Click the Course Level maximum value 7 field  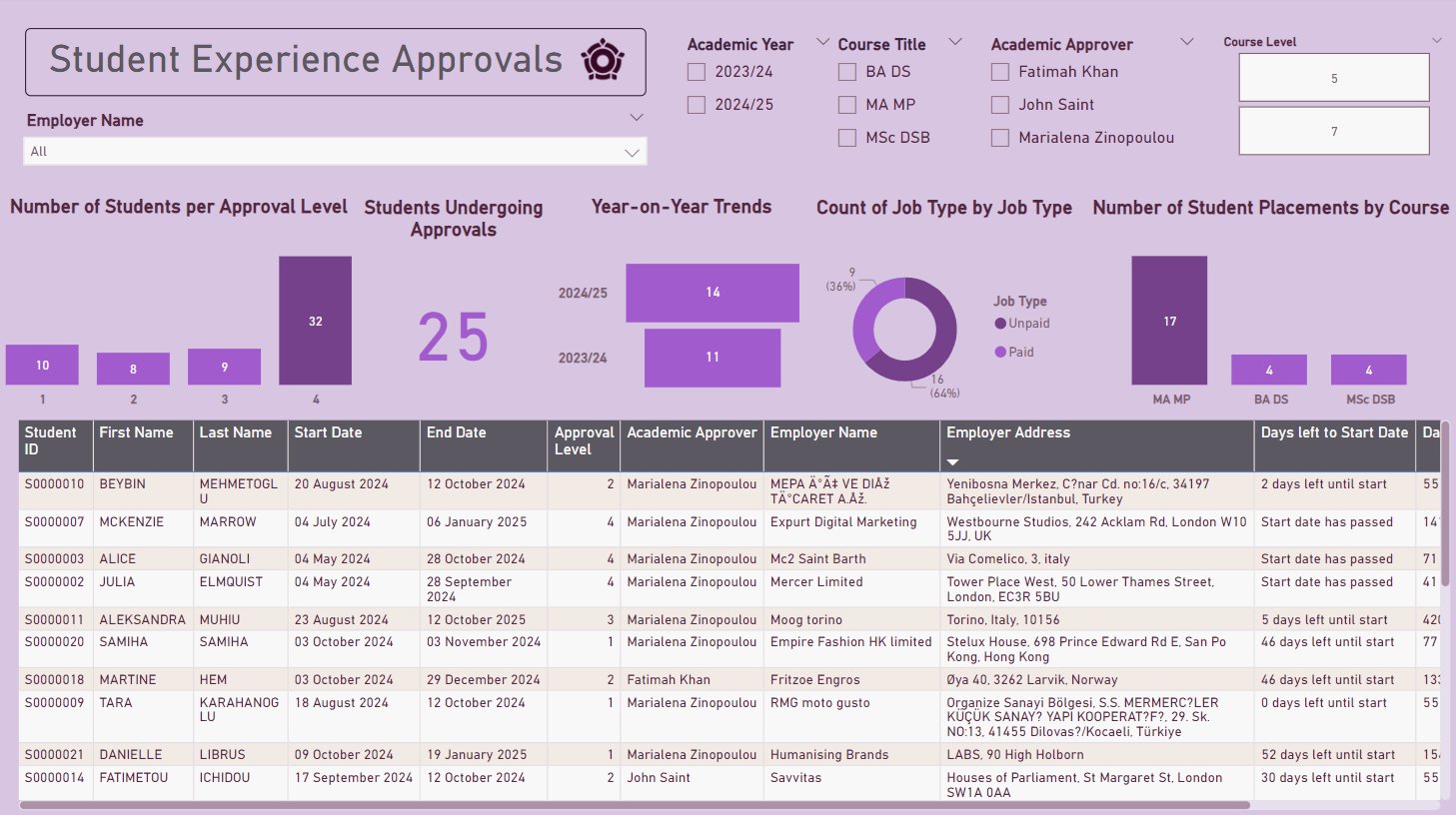click(x=1334, y=131)
